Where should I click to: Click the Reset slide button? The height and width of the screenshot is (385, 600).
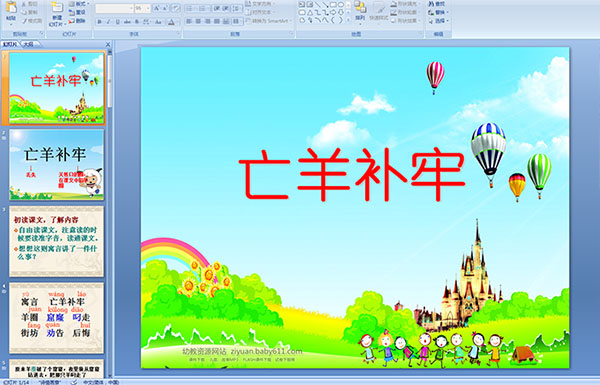tap(77, 12)
